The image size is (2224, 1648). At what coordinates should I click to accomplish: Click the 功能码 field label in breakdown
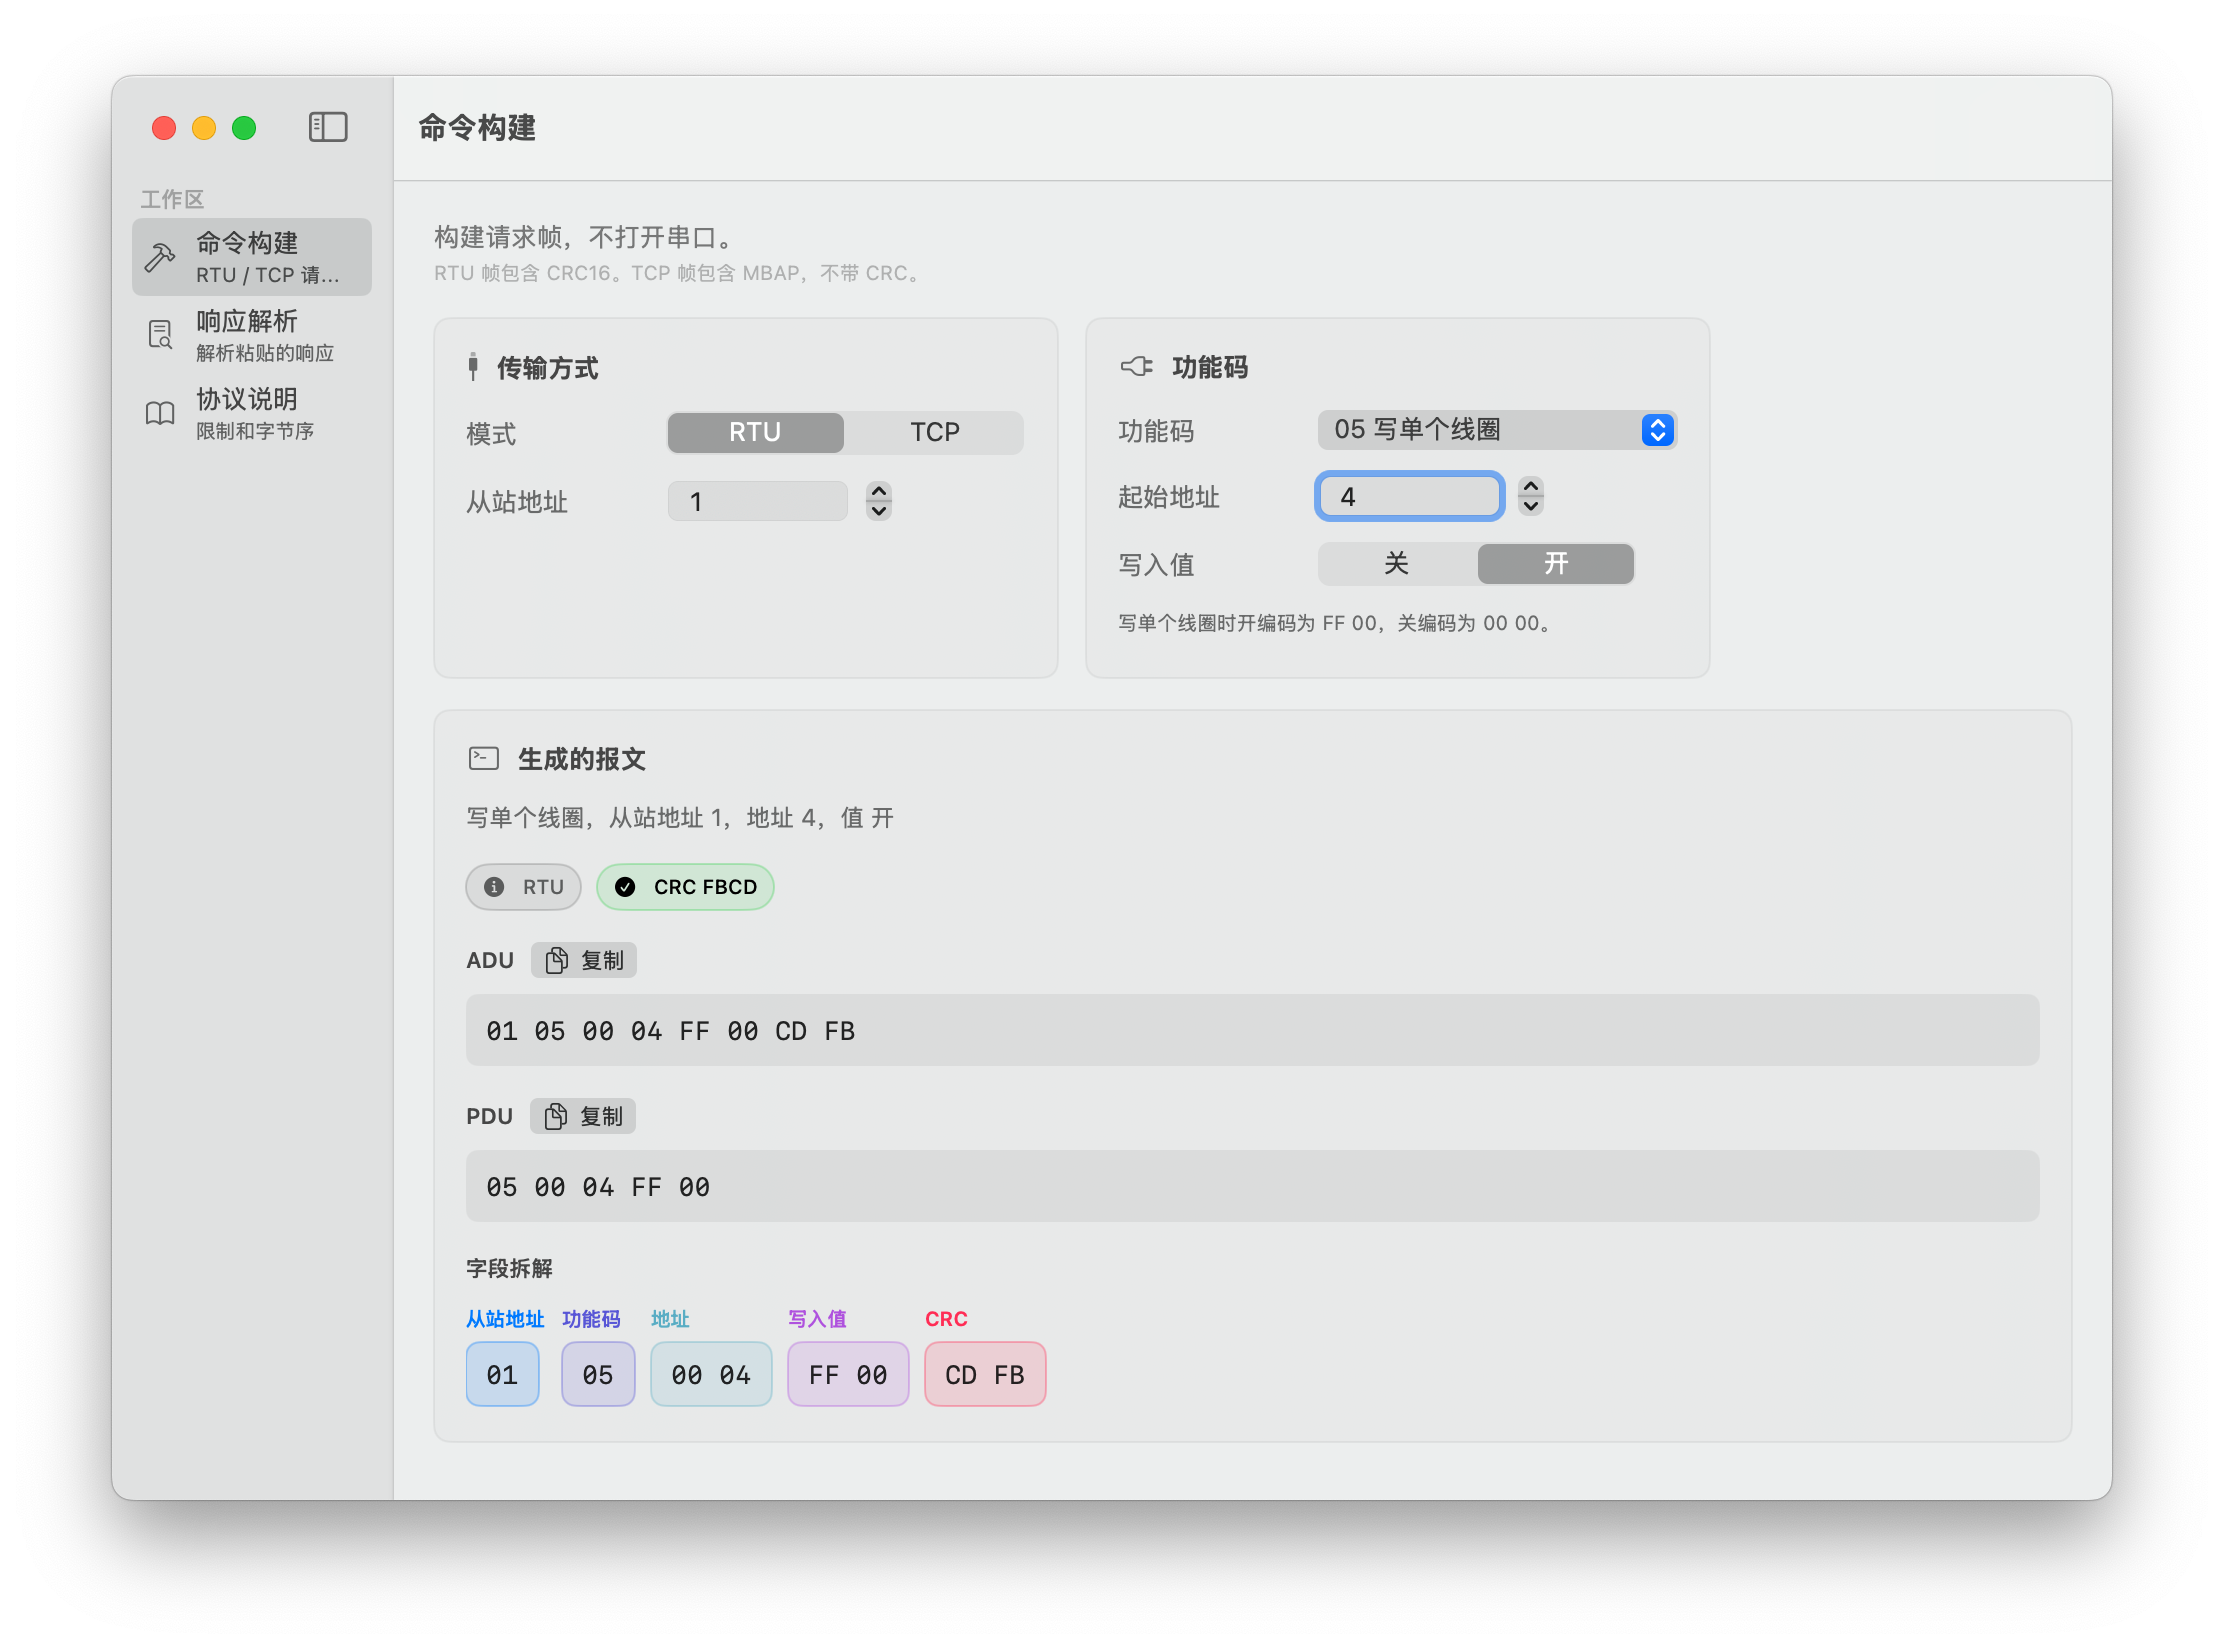click(x=591, y=1319)
